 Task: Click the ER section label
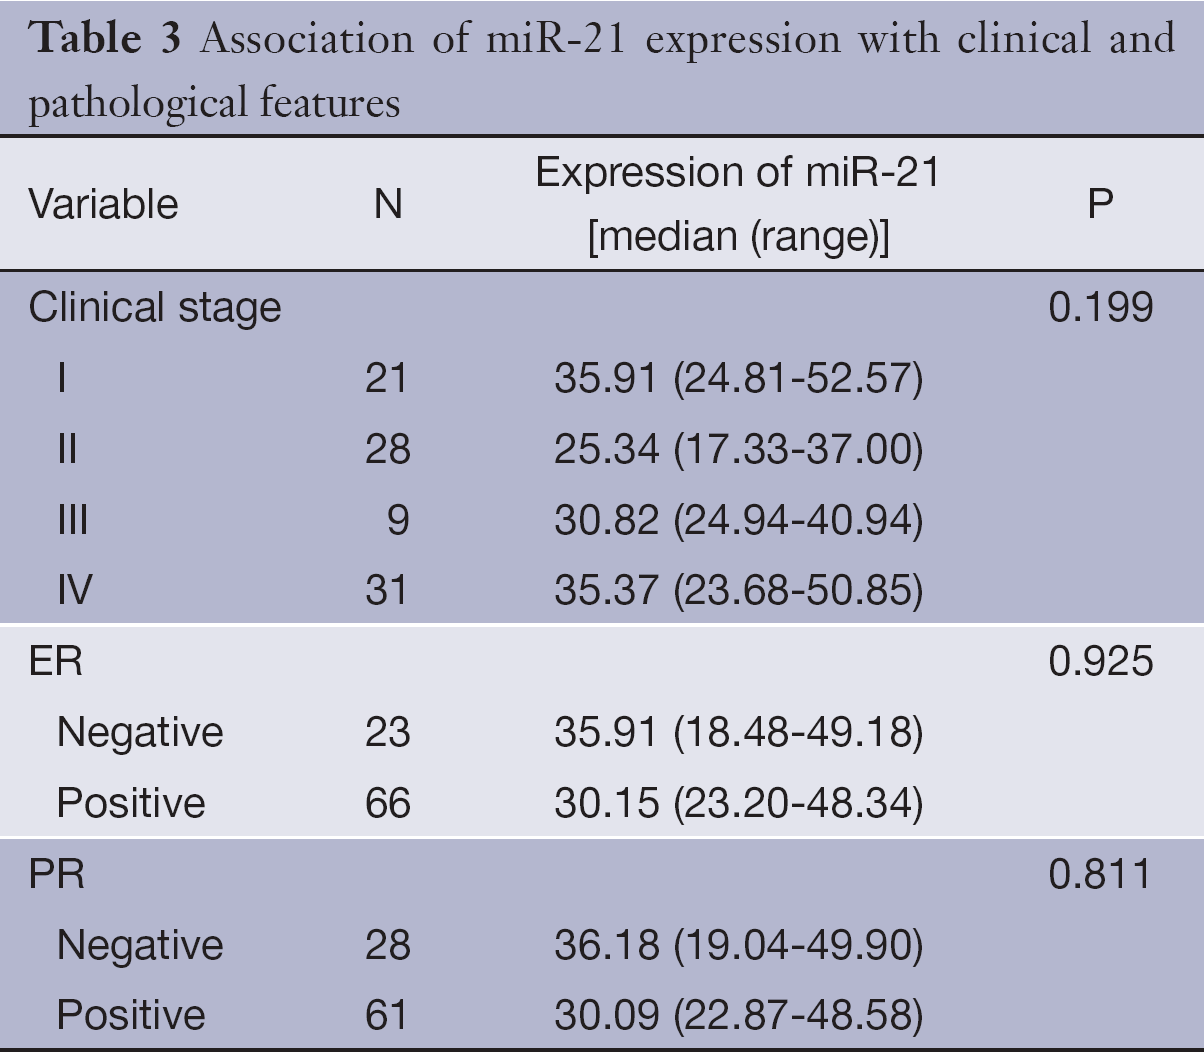click(x=56, y=661)
